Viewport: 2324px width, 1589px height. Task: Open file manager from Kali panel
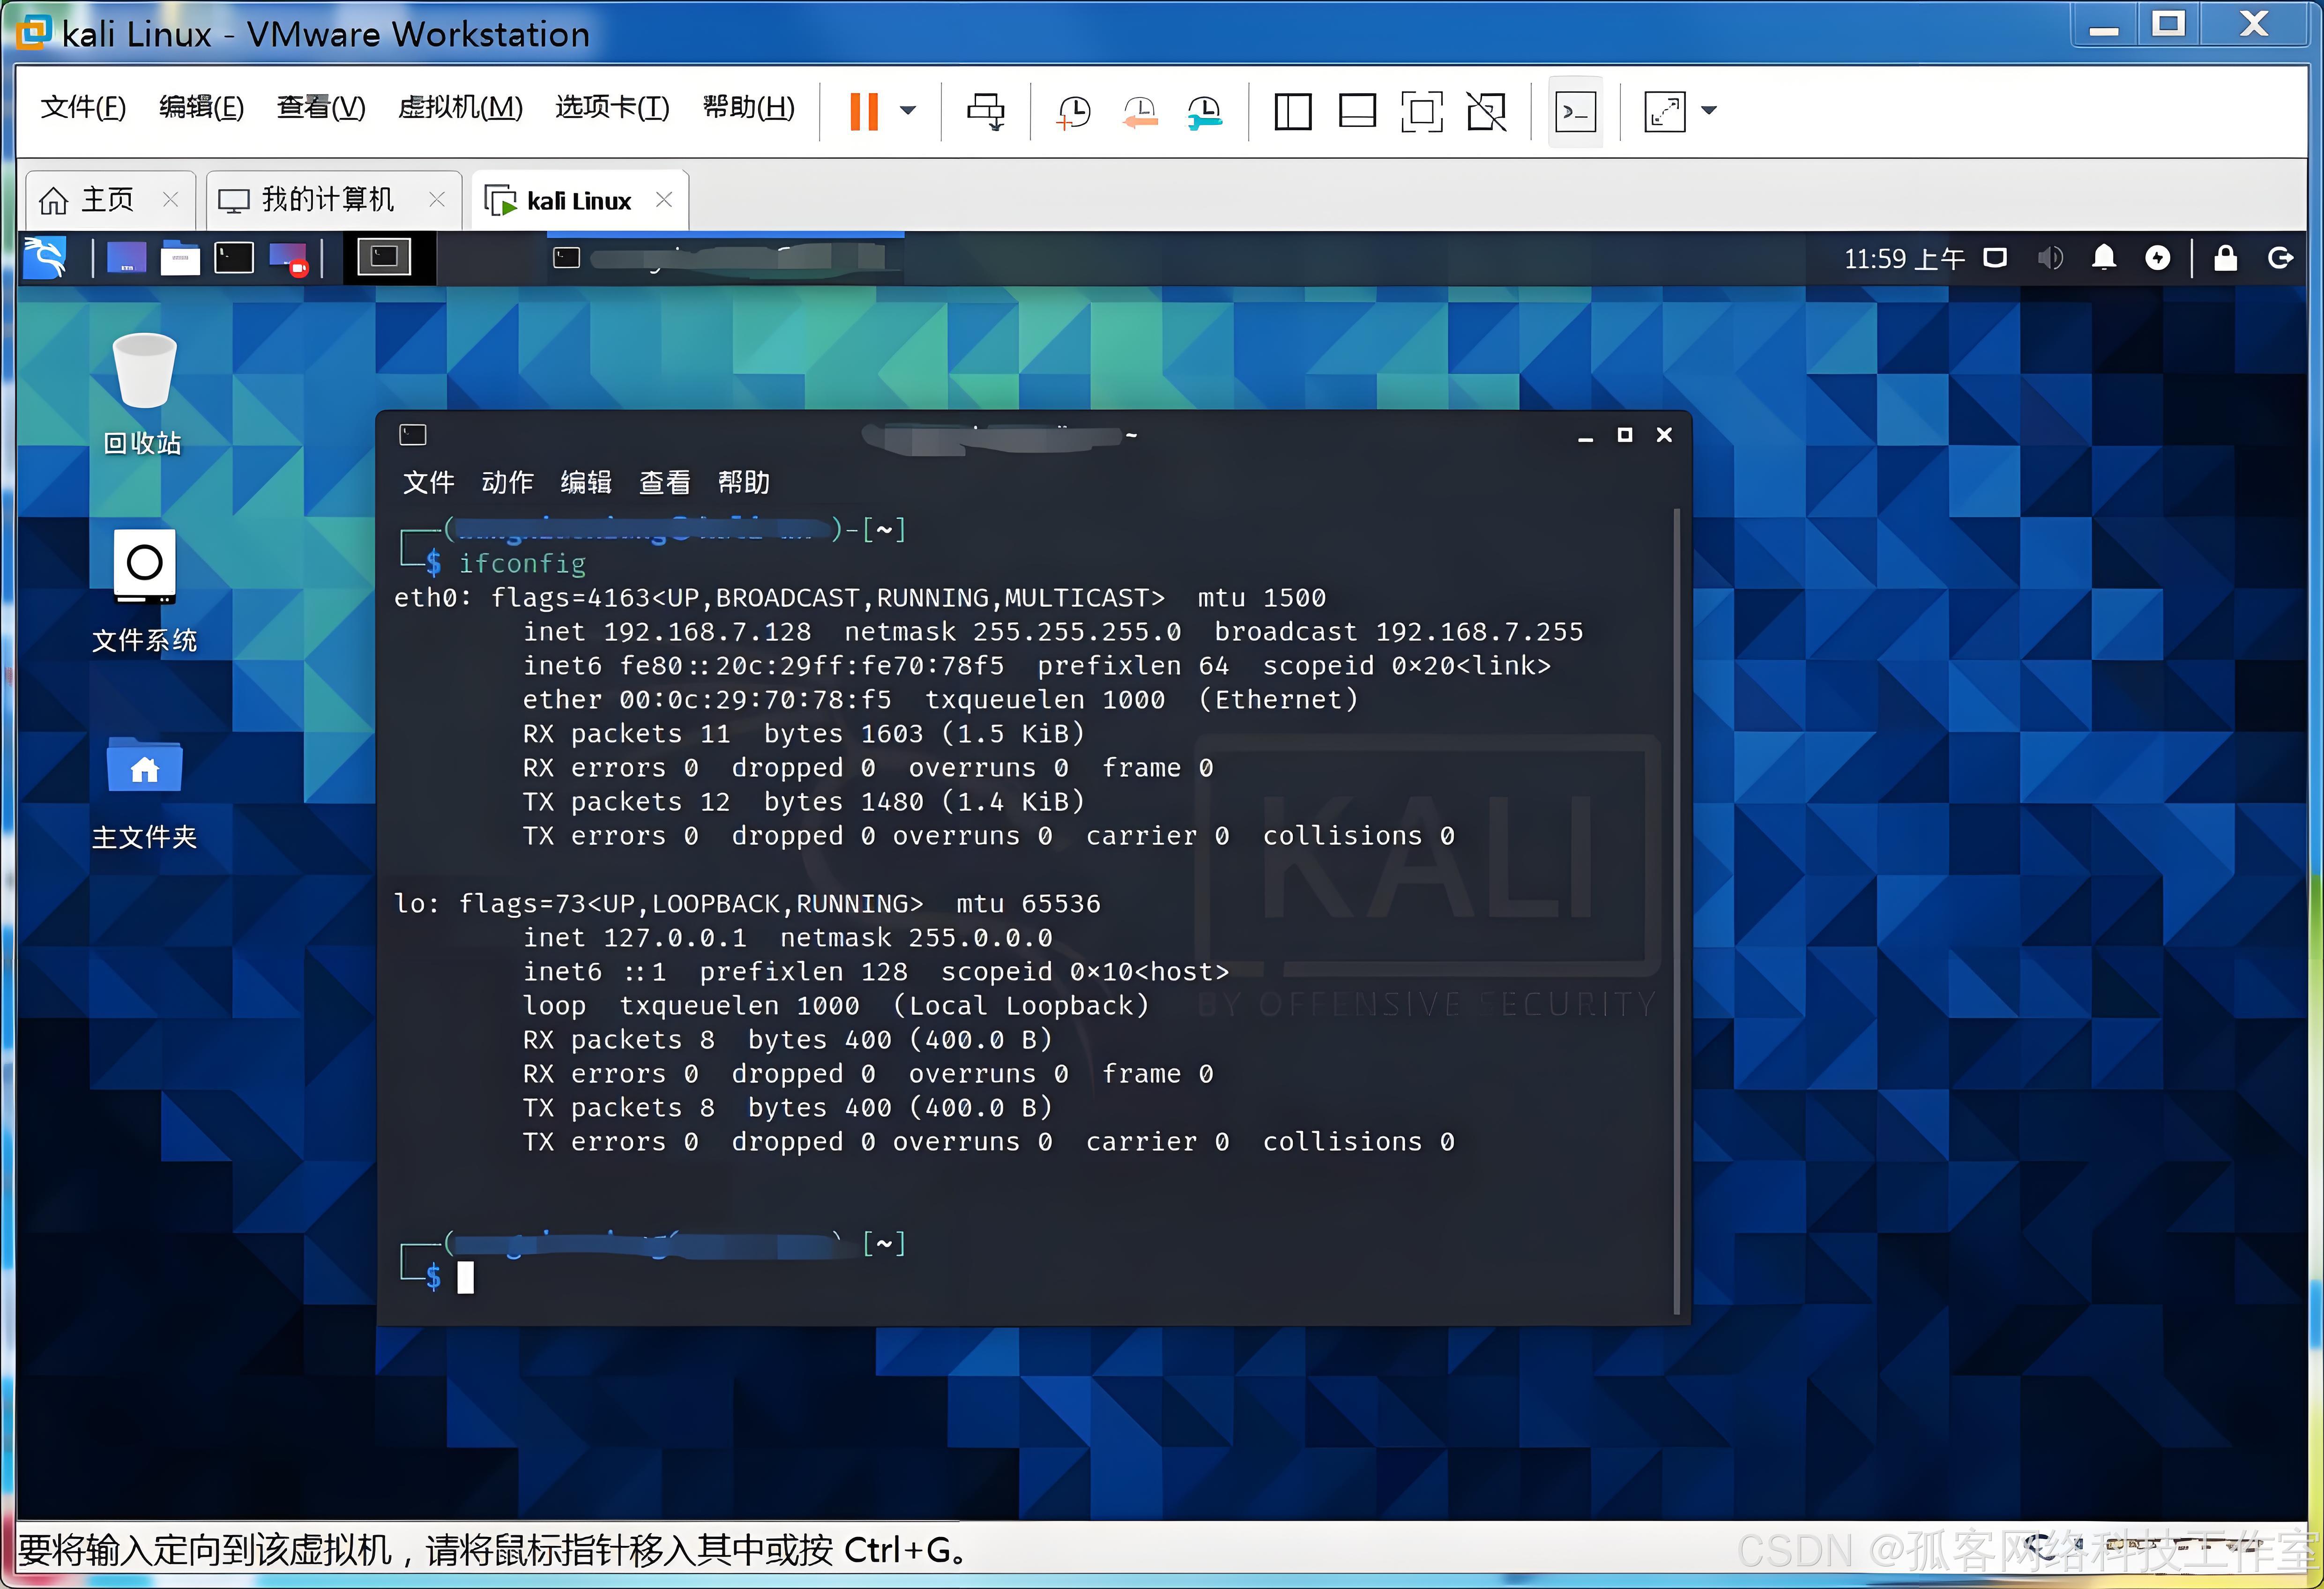[180, 258]
